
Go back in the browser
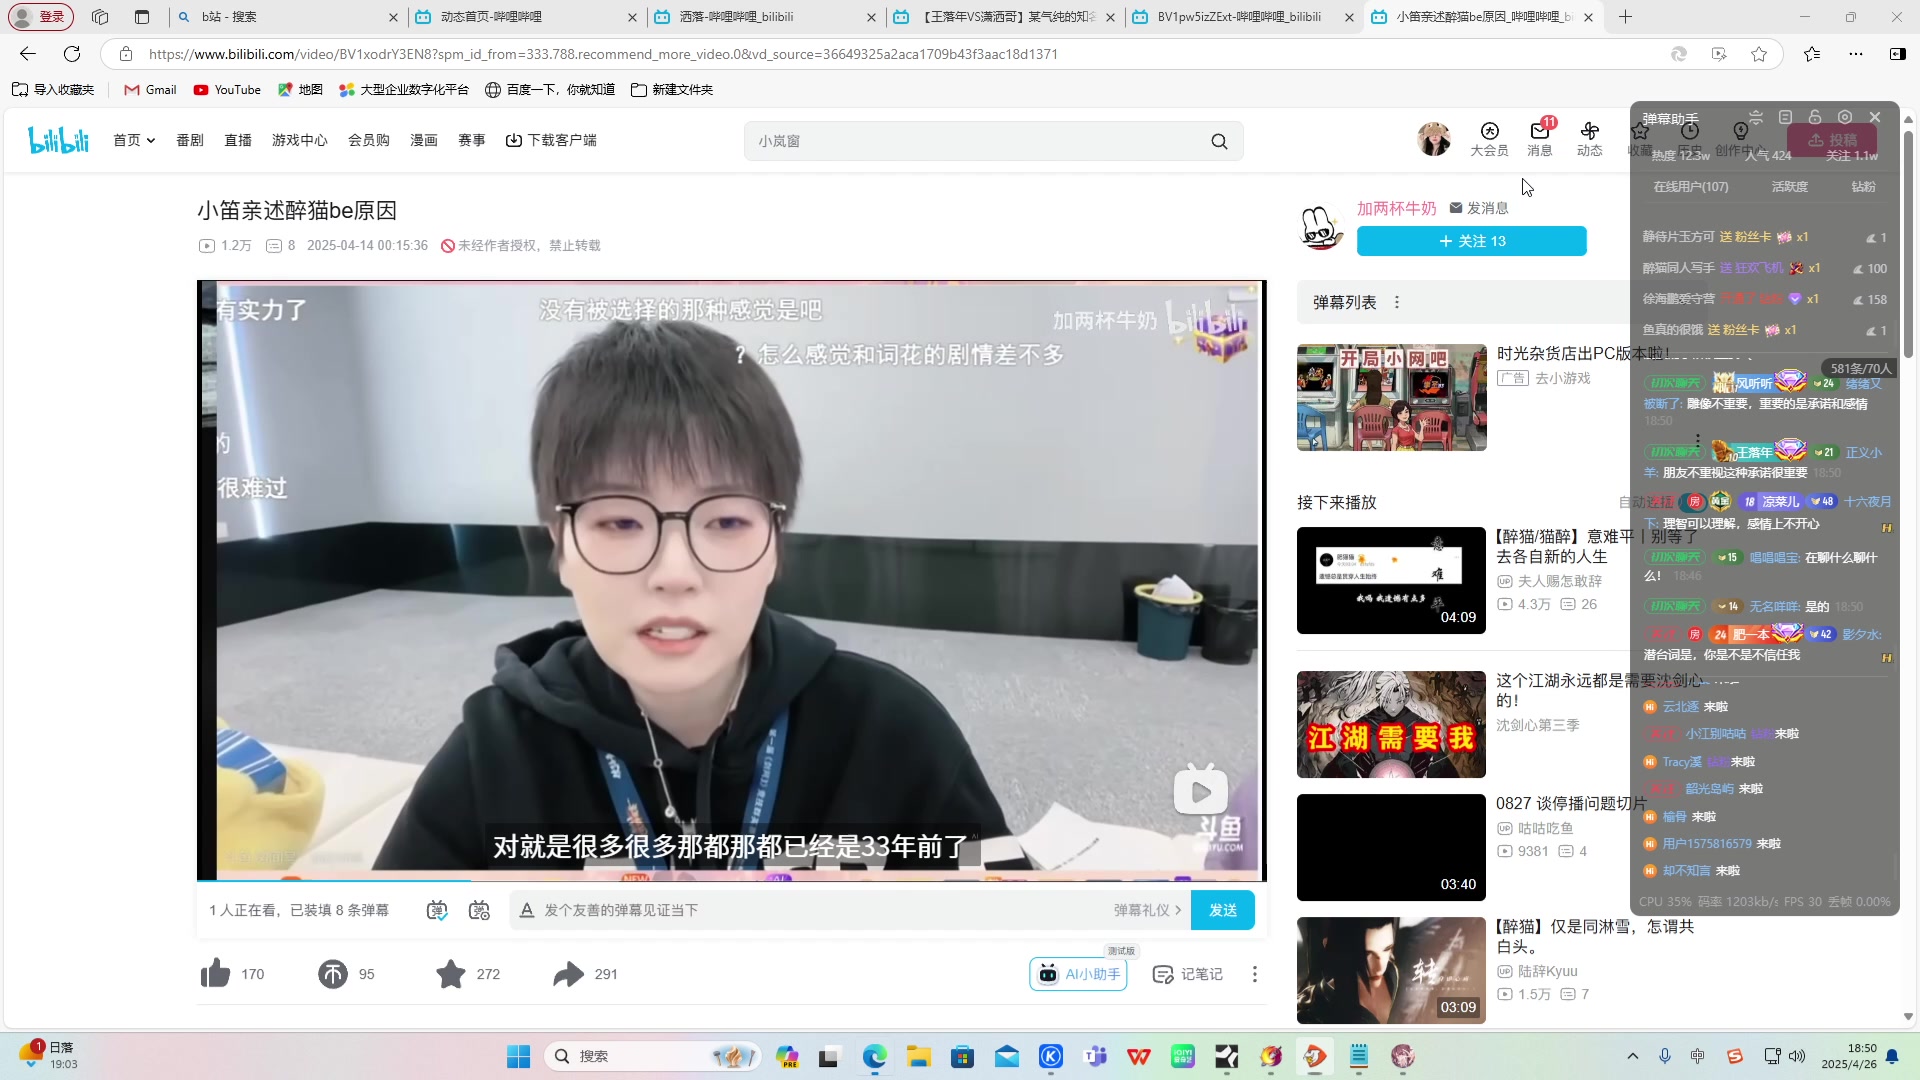28,54
